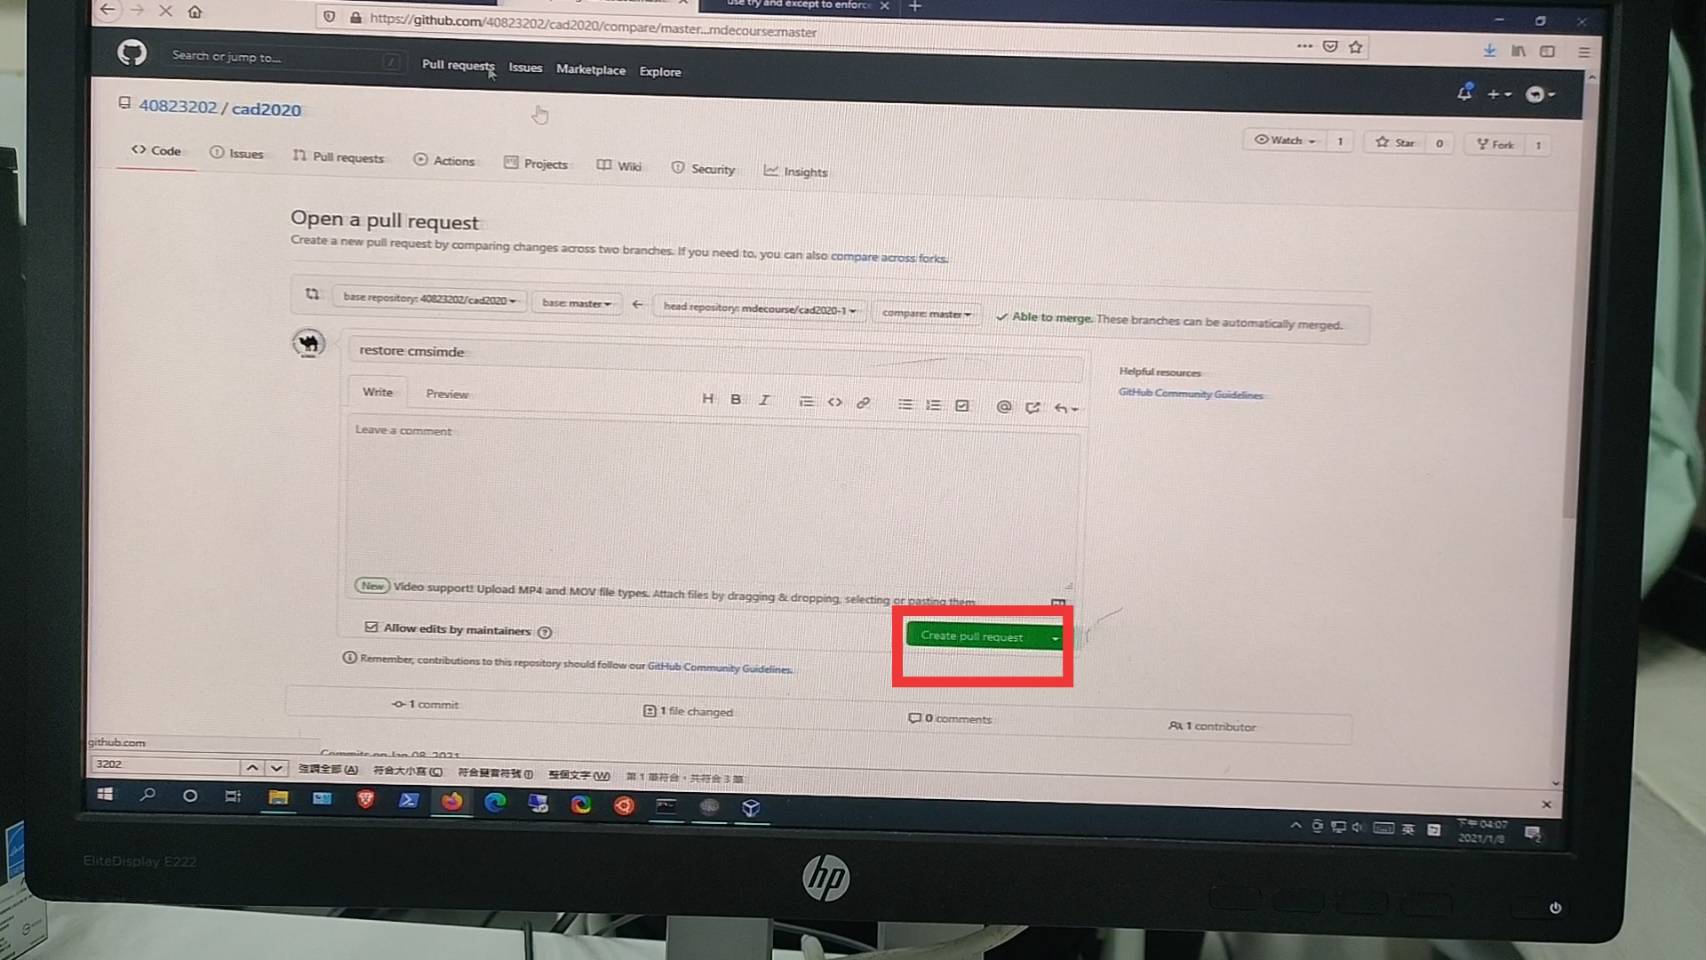Follow the compare across forks link
1706x960 pixels.
coord(889,257)
